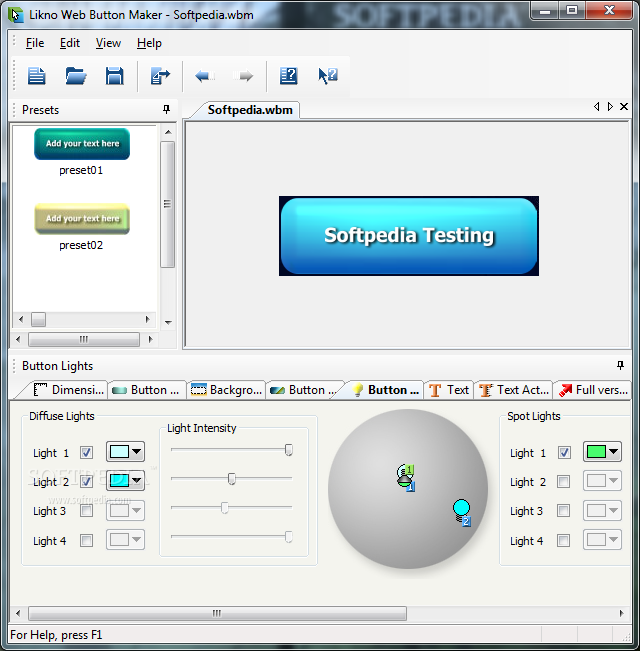Viewport: 640px width, 651px height.
Task: Click Light 2 intensity slider thumb
Action: click(x=232, y=479)
